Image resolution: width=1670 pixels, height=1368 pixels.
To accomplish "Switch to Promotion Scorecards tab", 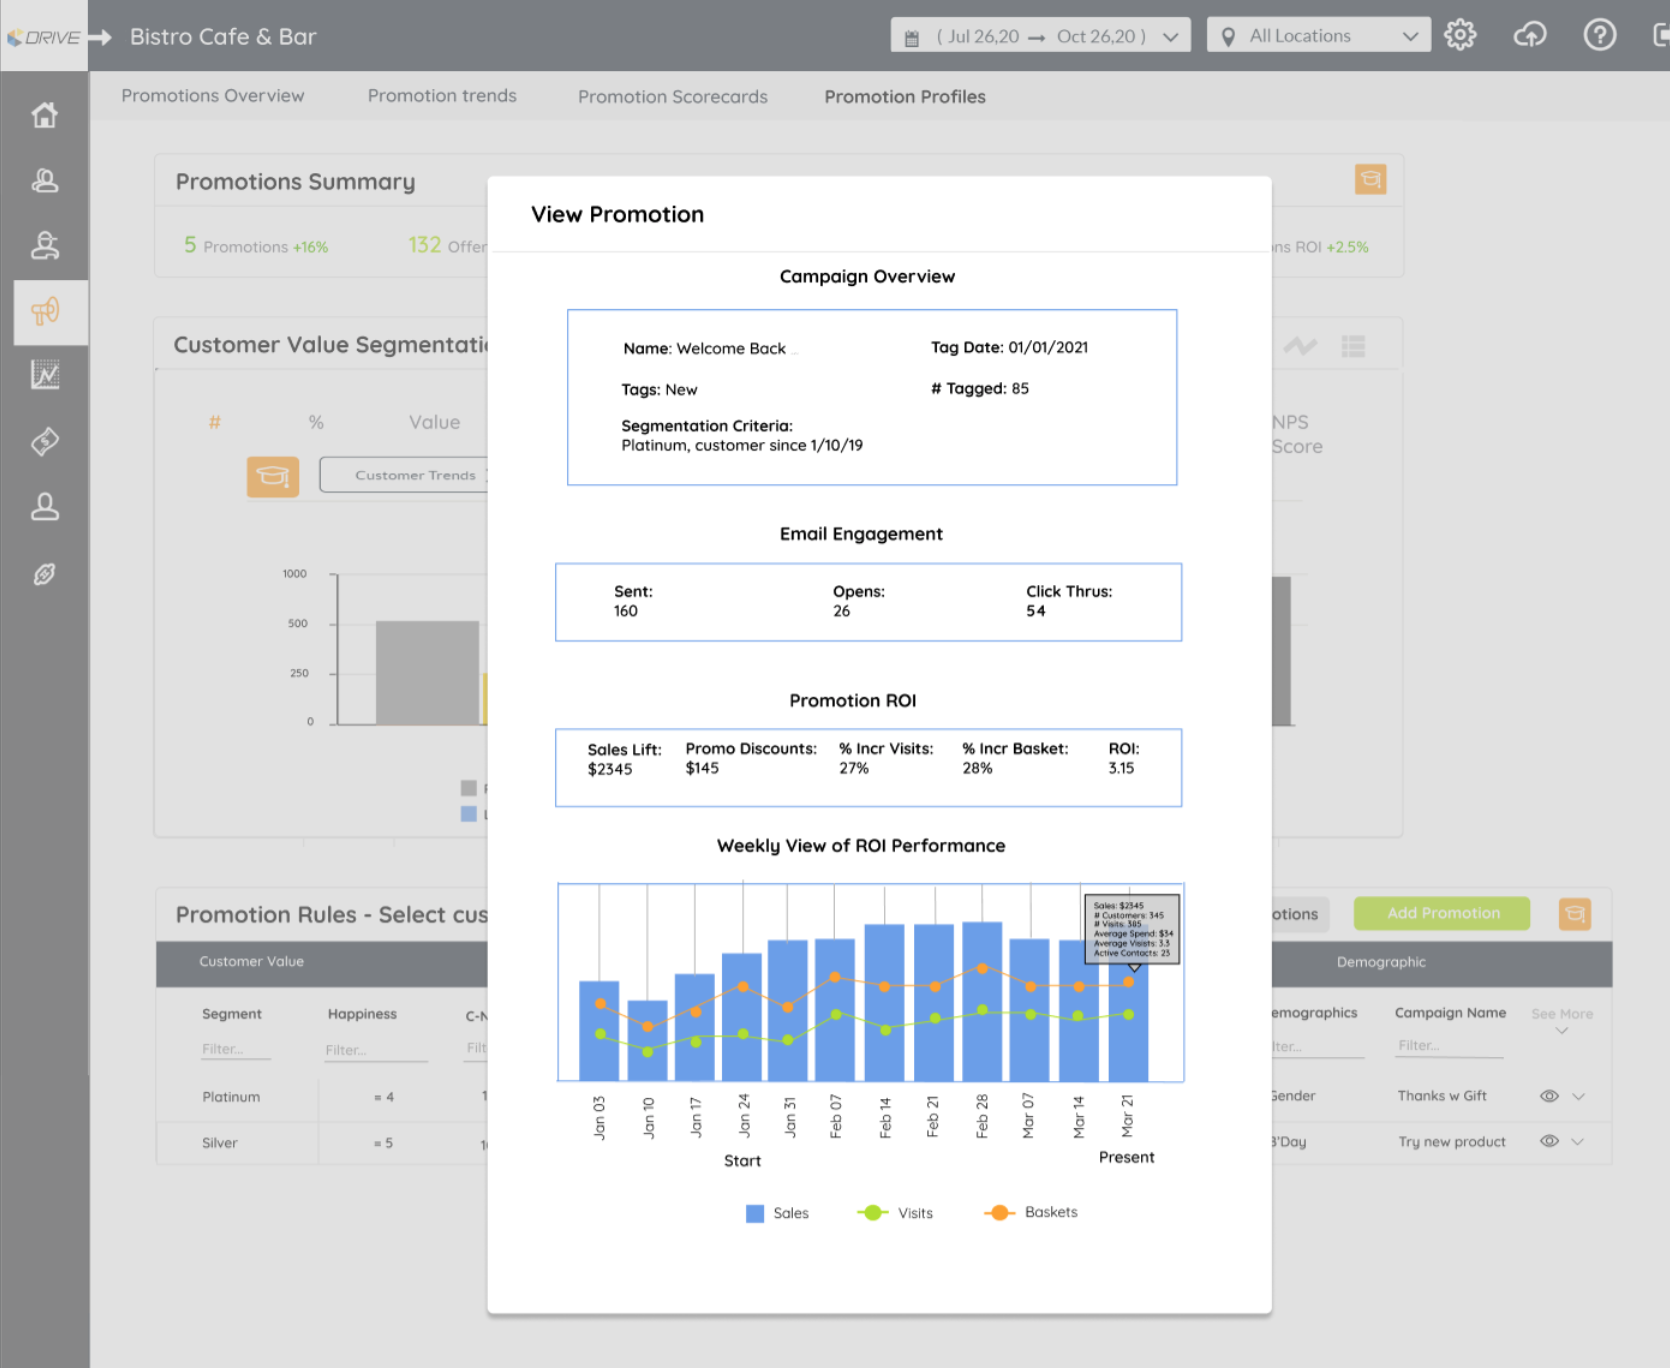I will click(x=672, y=97).
